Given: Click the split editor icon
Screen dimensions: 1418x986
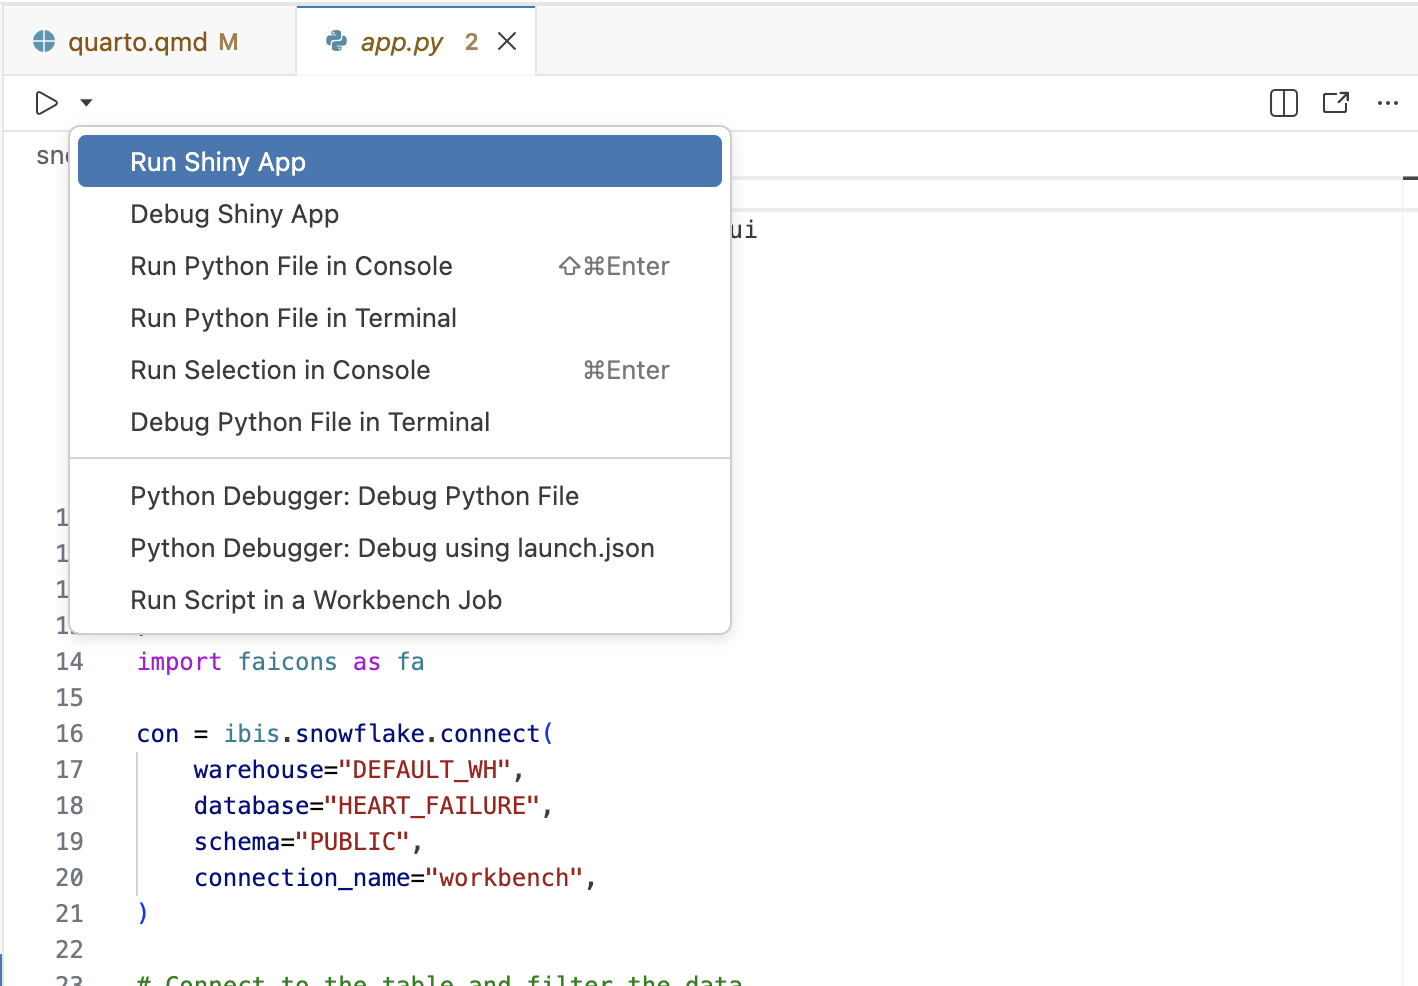Looking at the screenshot, I should tap(1283, 103).
